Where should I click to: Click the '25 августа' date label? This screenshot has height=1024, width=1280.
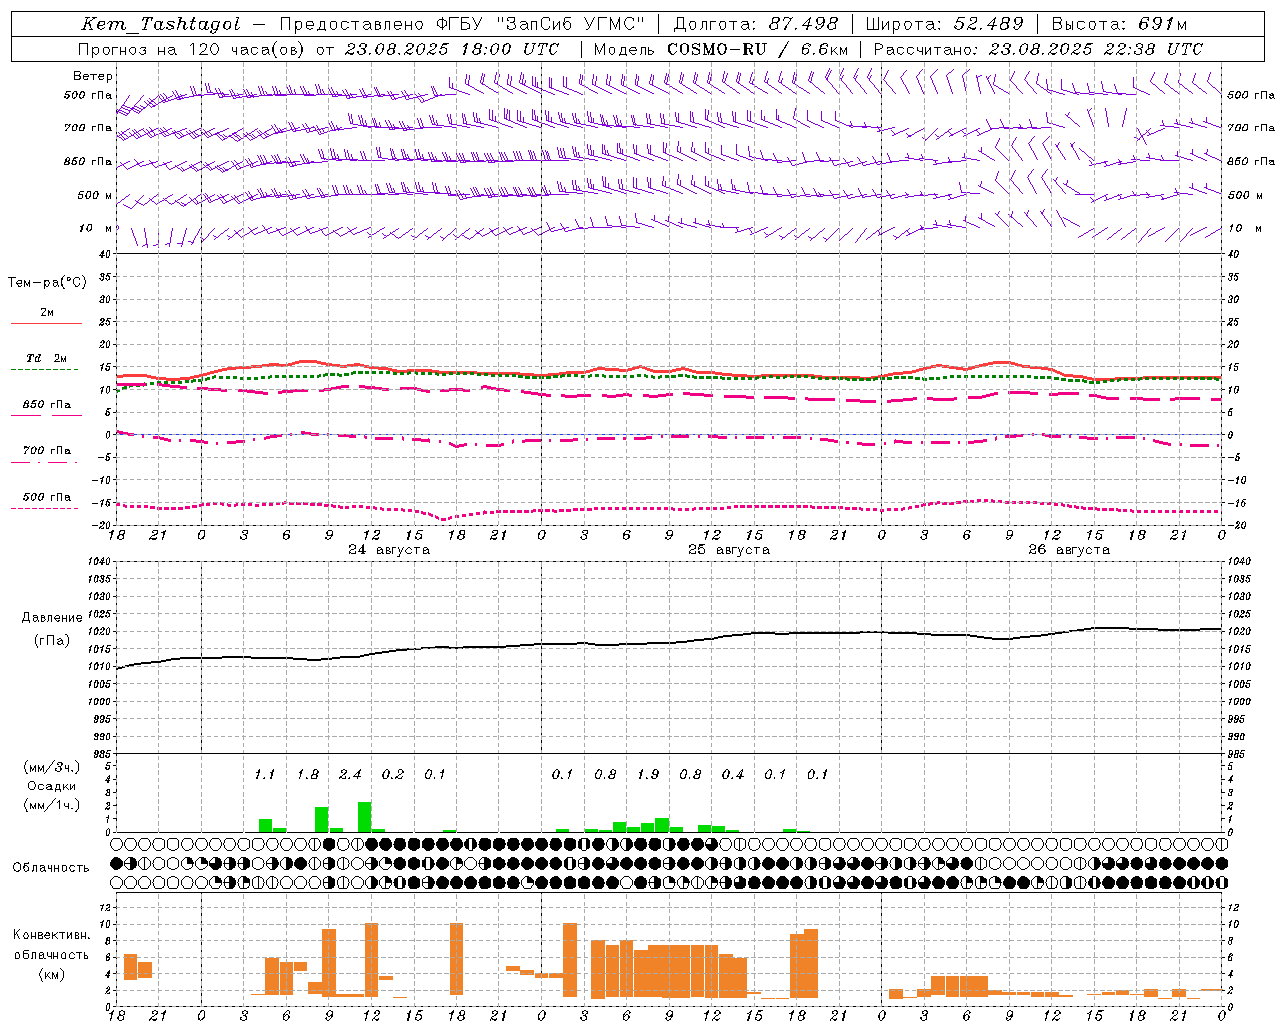[x=729, y=550]
